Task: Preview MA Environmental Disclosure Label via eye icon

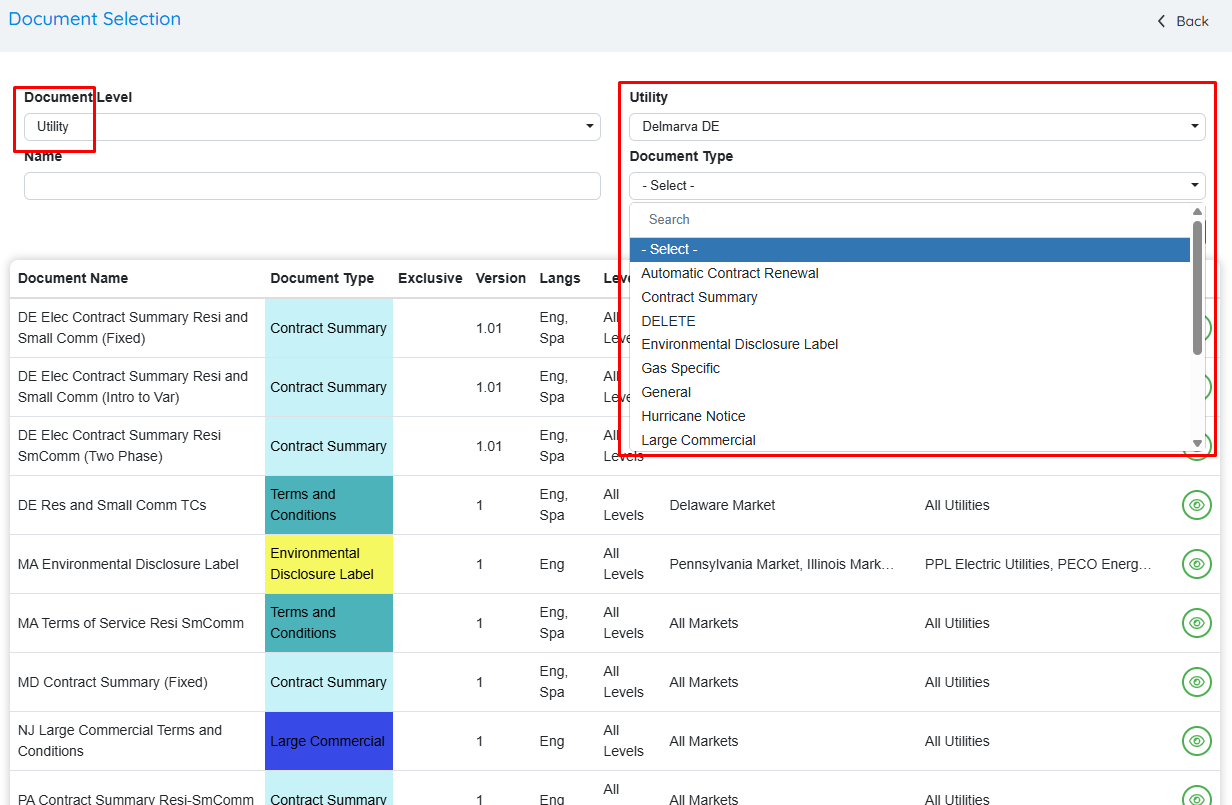Action: click(x=1196, y=564)
